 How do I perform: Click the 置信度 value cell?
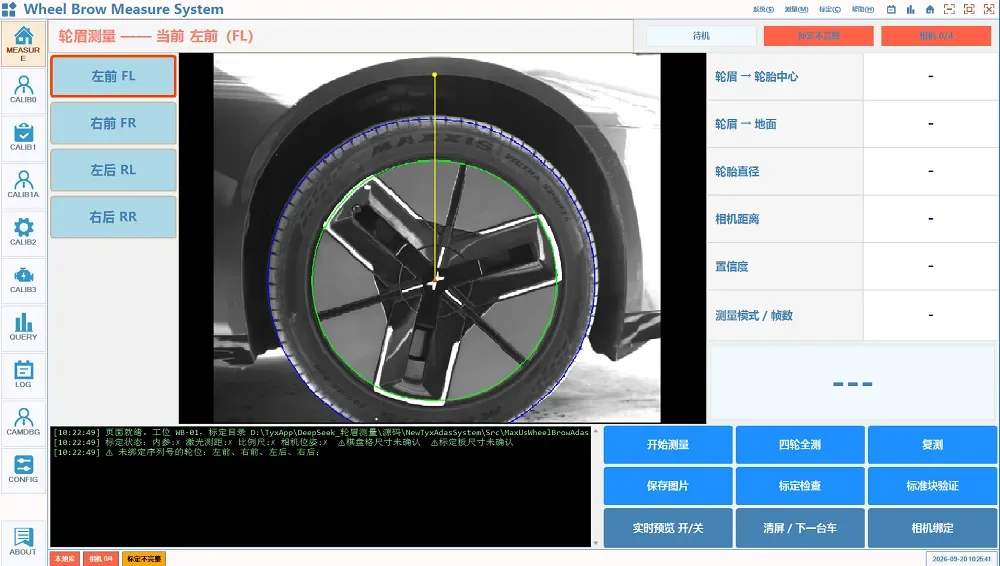pyautogui.click(x=930, y=266)
